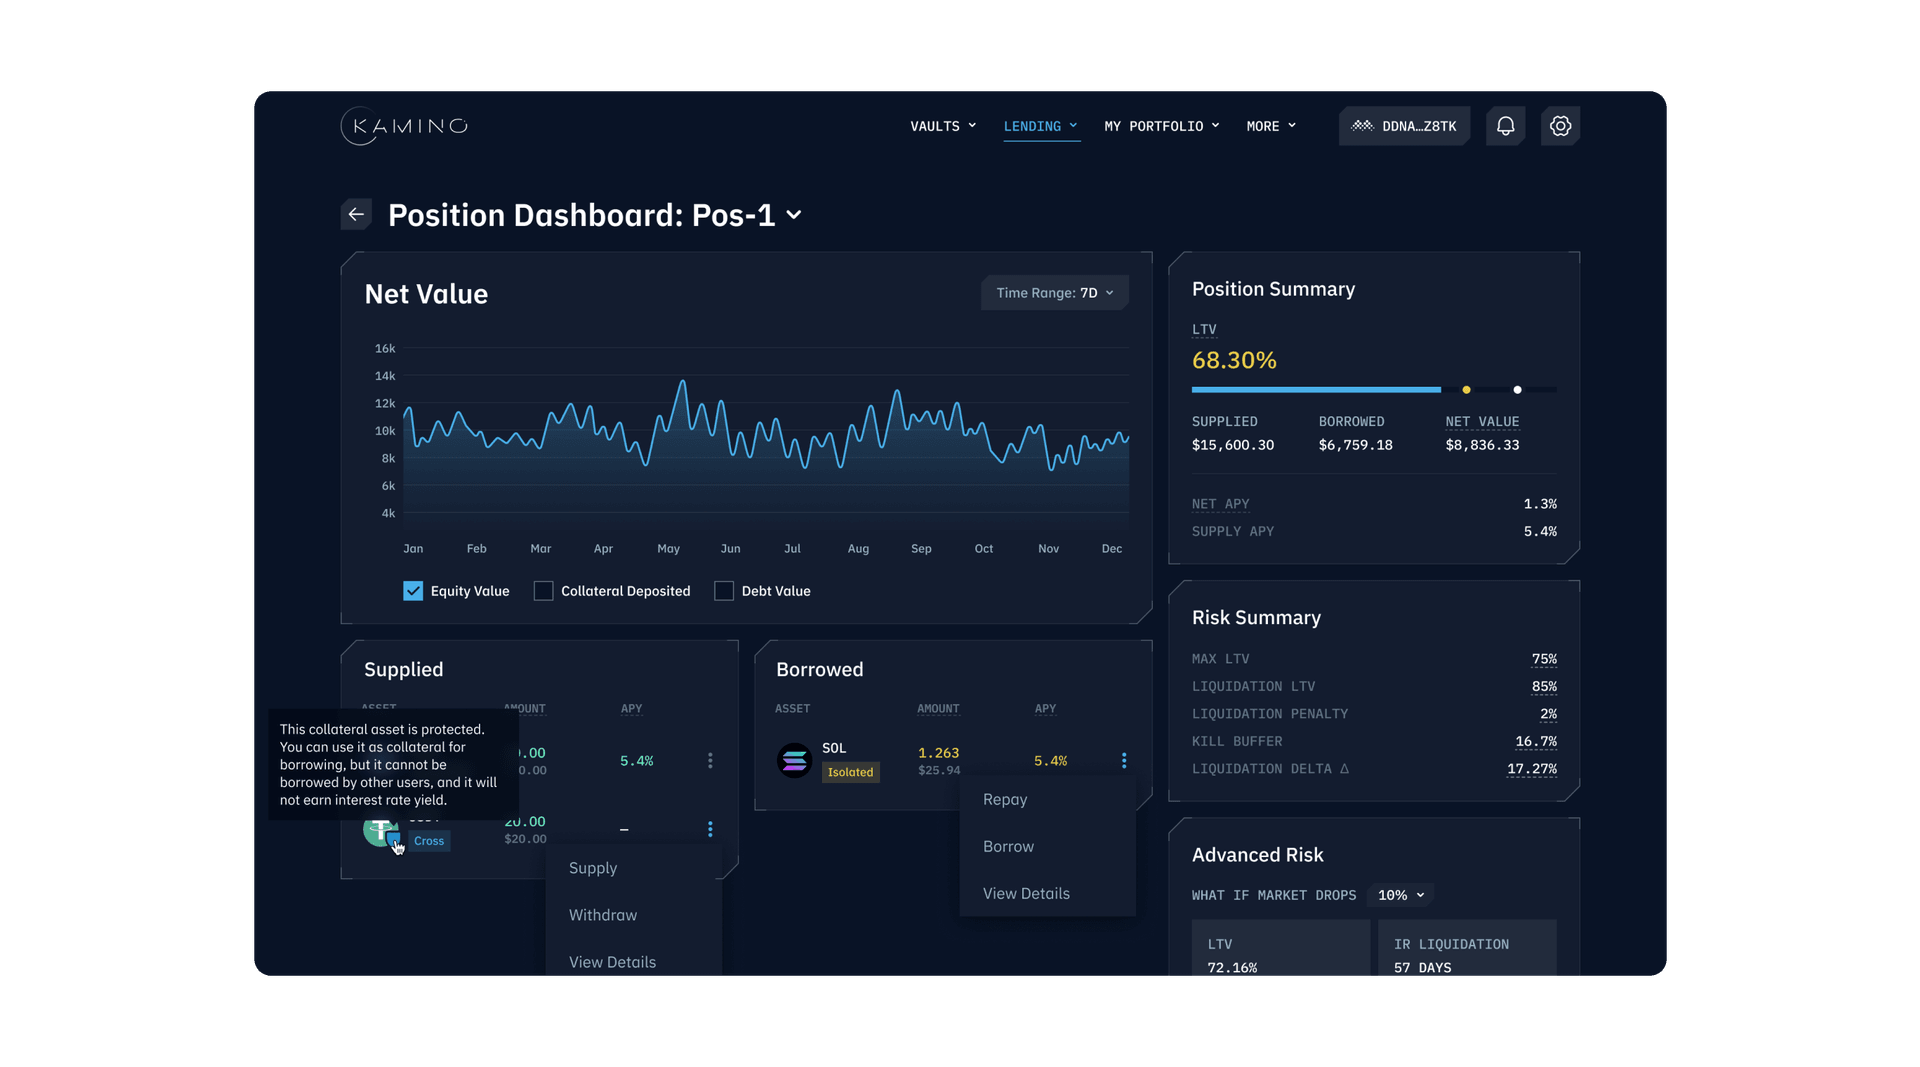Click the Max LTV 75% value
This screenshot has height=1067, width=1920.
(x=1544, y=659)
